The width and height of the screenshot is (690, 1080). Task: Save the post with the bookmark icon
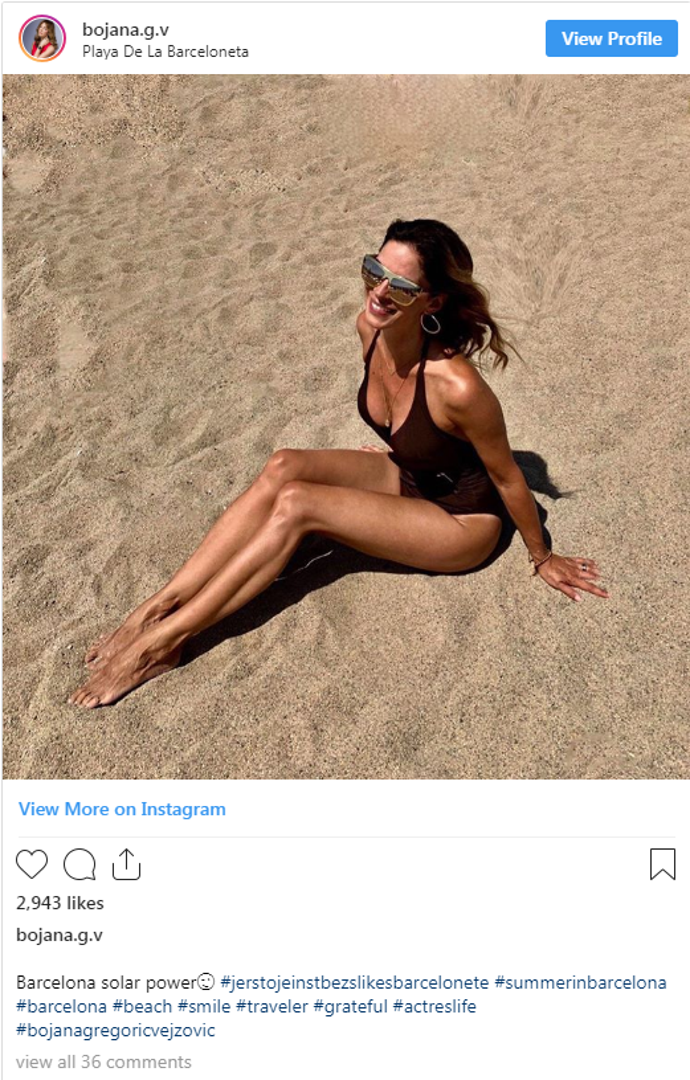[x=662, y=864]
